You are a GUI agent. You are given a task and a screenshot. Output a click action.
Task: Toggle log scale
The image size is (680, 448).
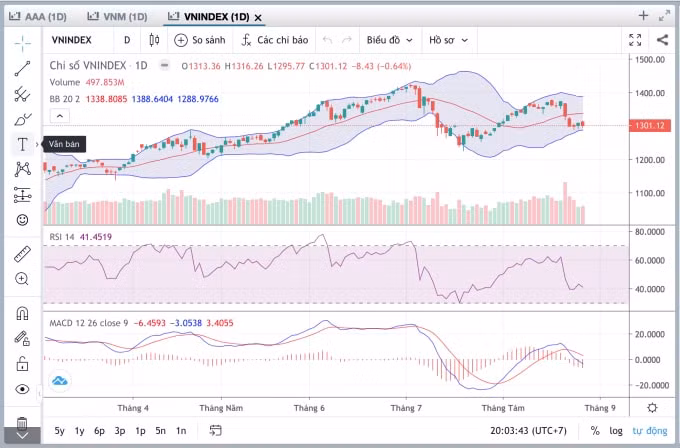click(x=616, y=431)
